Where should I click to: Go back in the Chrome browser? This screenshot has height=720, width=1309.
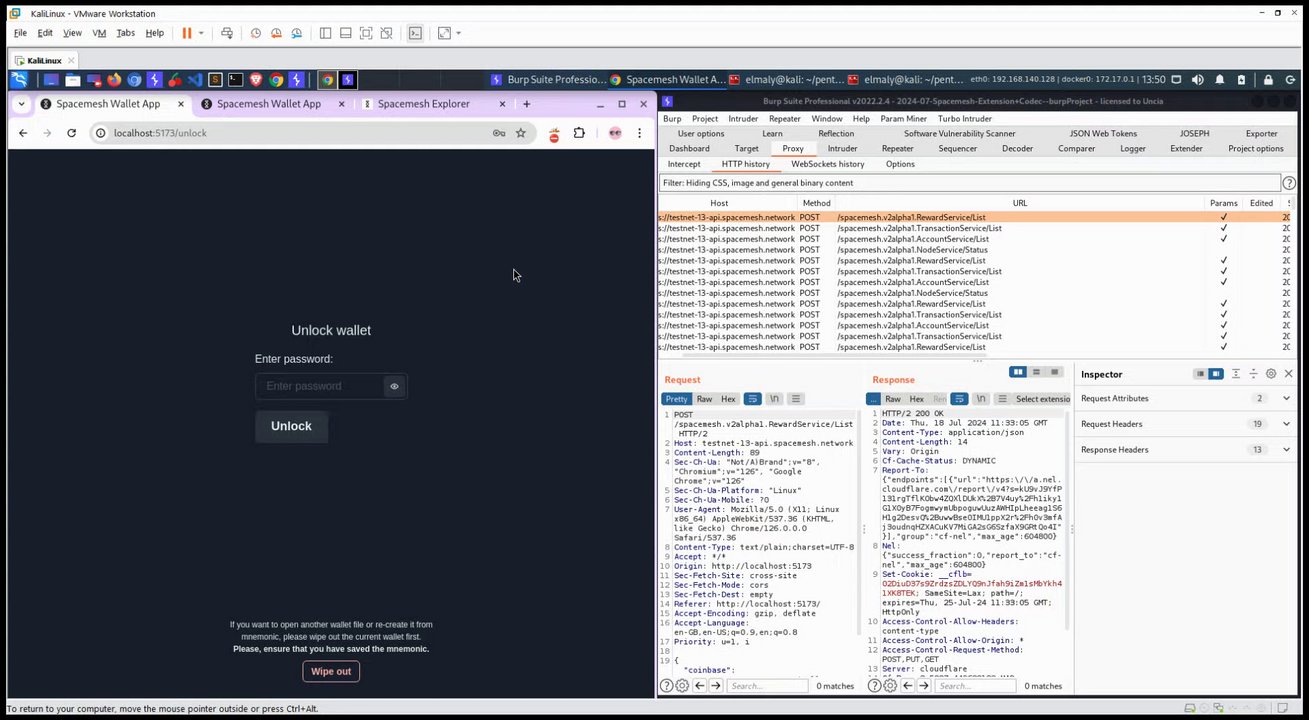coord(23,133)
